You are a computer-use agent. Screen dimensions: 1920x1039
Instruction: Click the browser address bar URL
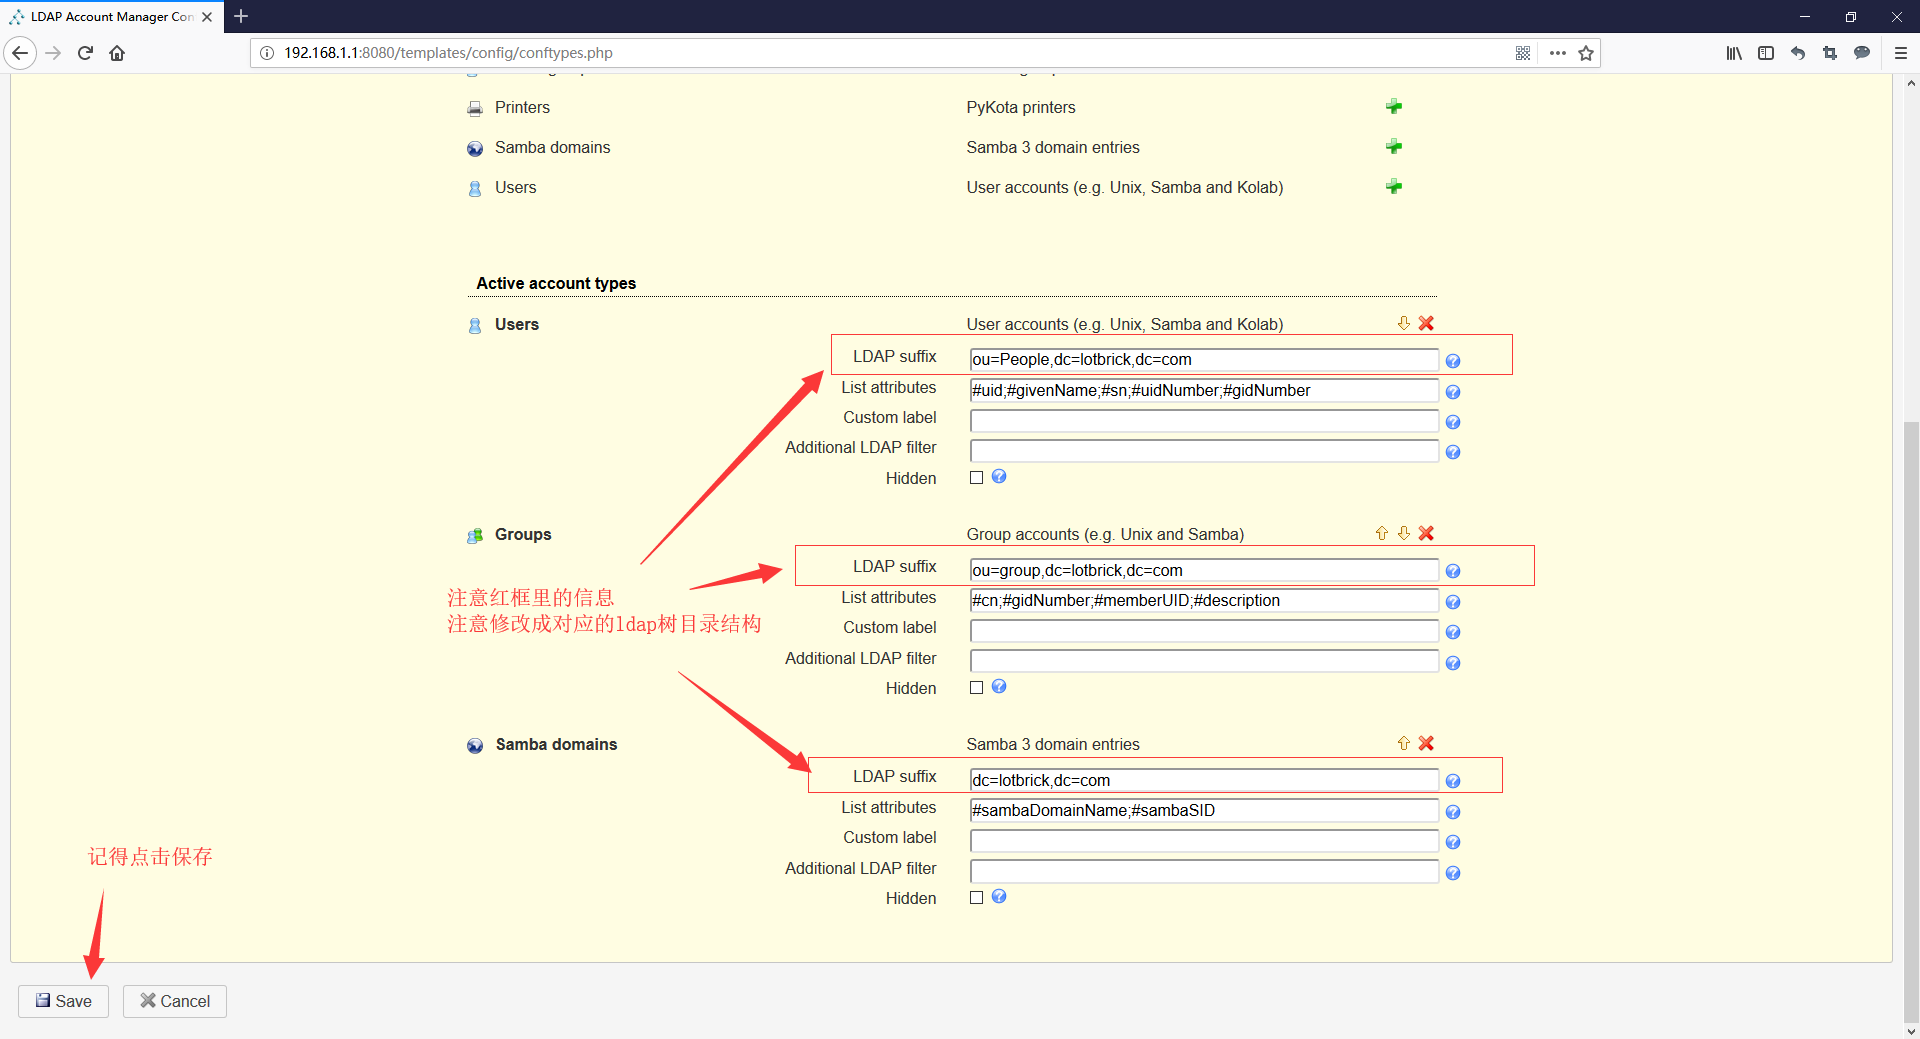coord(448,53)
